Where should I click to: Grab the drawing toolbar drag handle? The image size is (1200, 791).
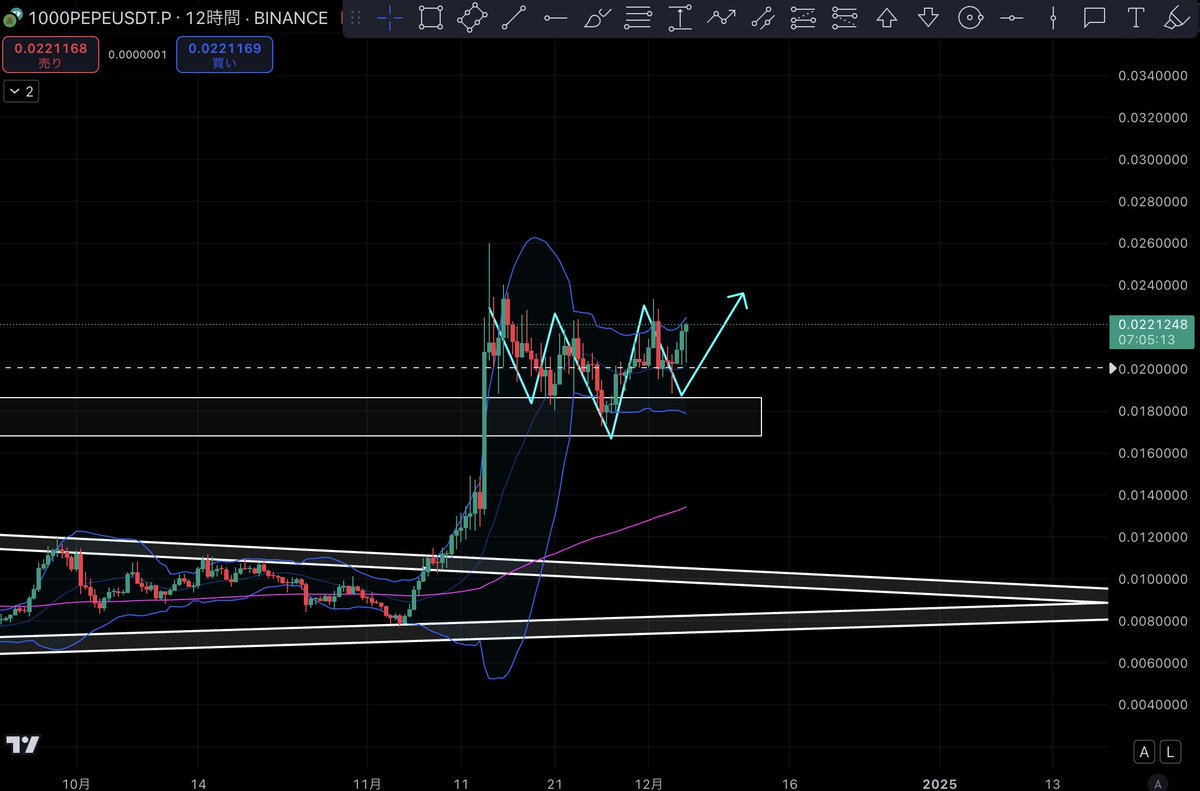point(355,18)
